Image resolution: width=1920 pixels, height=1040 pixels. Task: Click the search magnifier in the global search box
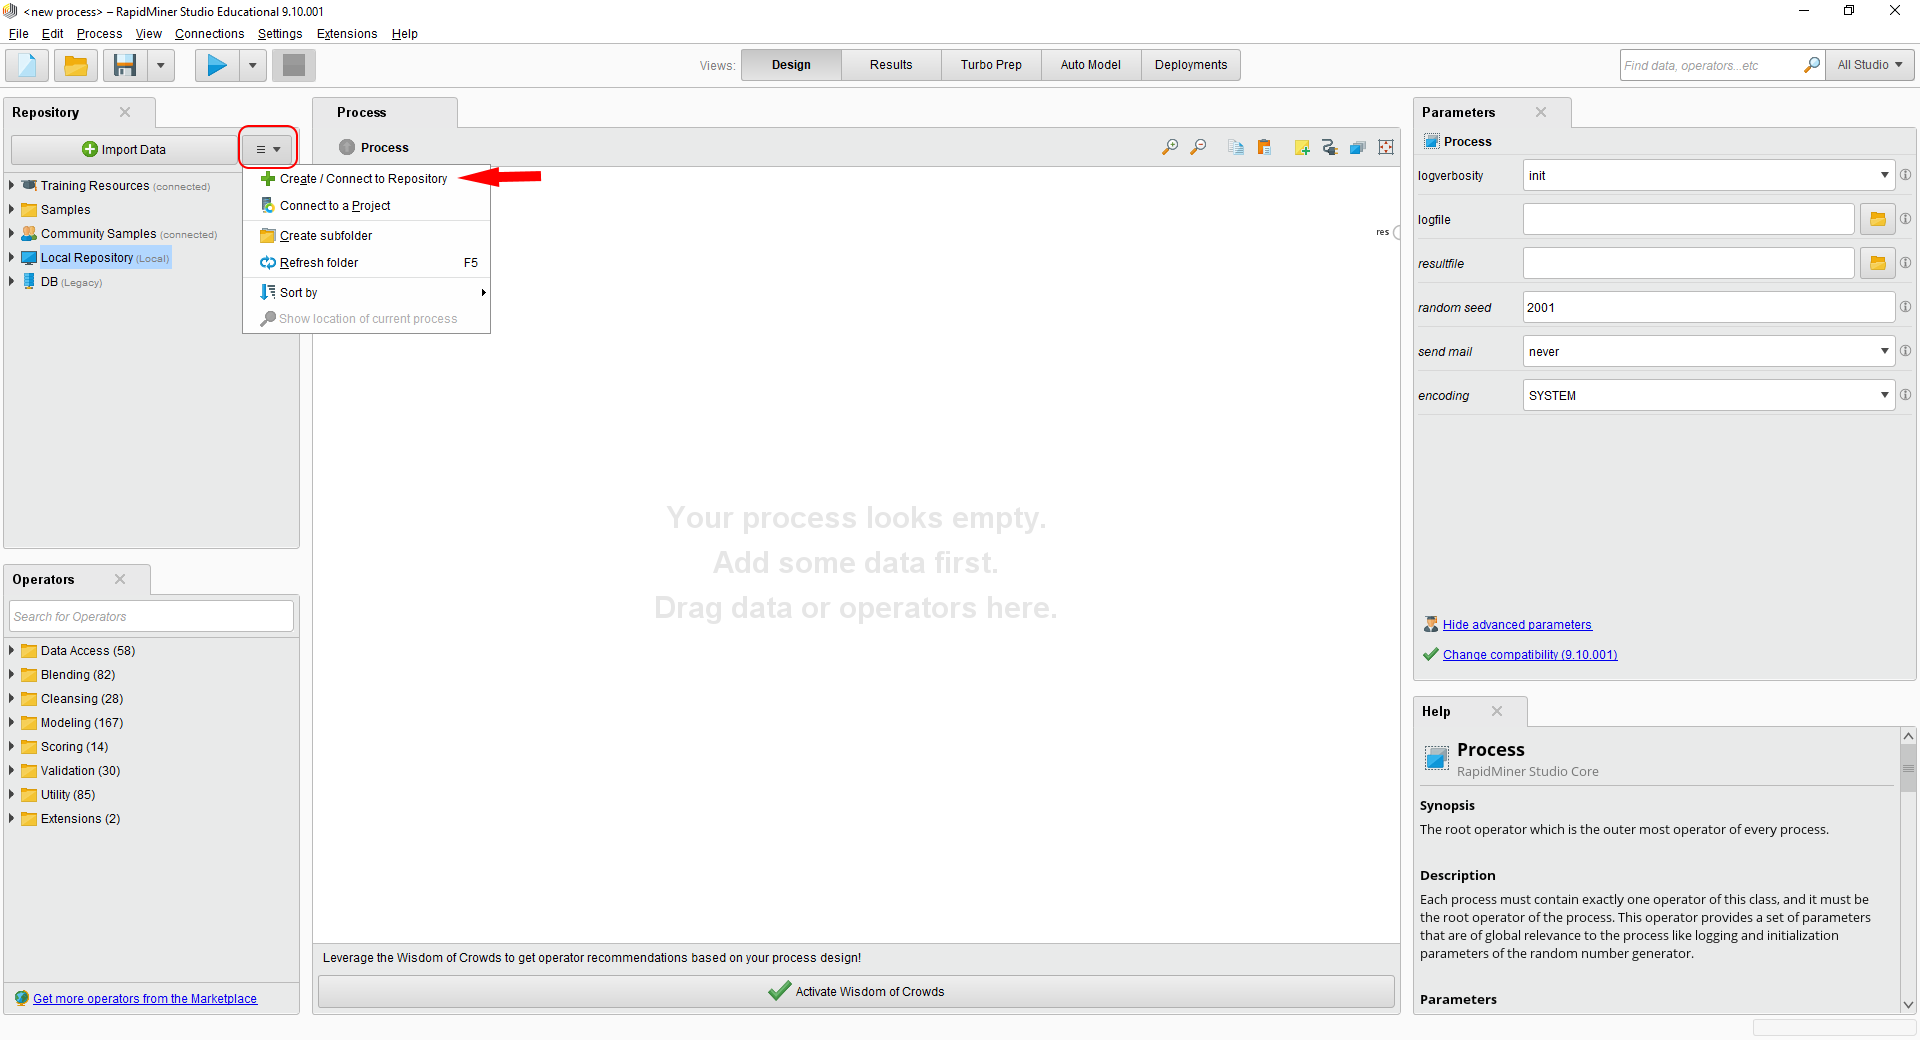(x=1811, y=65)
